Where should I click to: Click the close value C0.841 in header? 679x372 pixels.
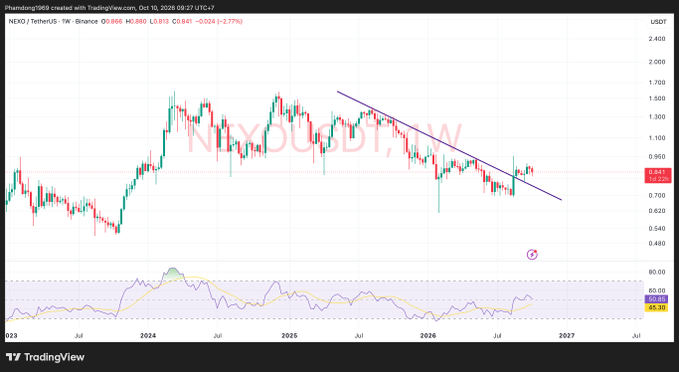[x=182, y=21]
